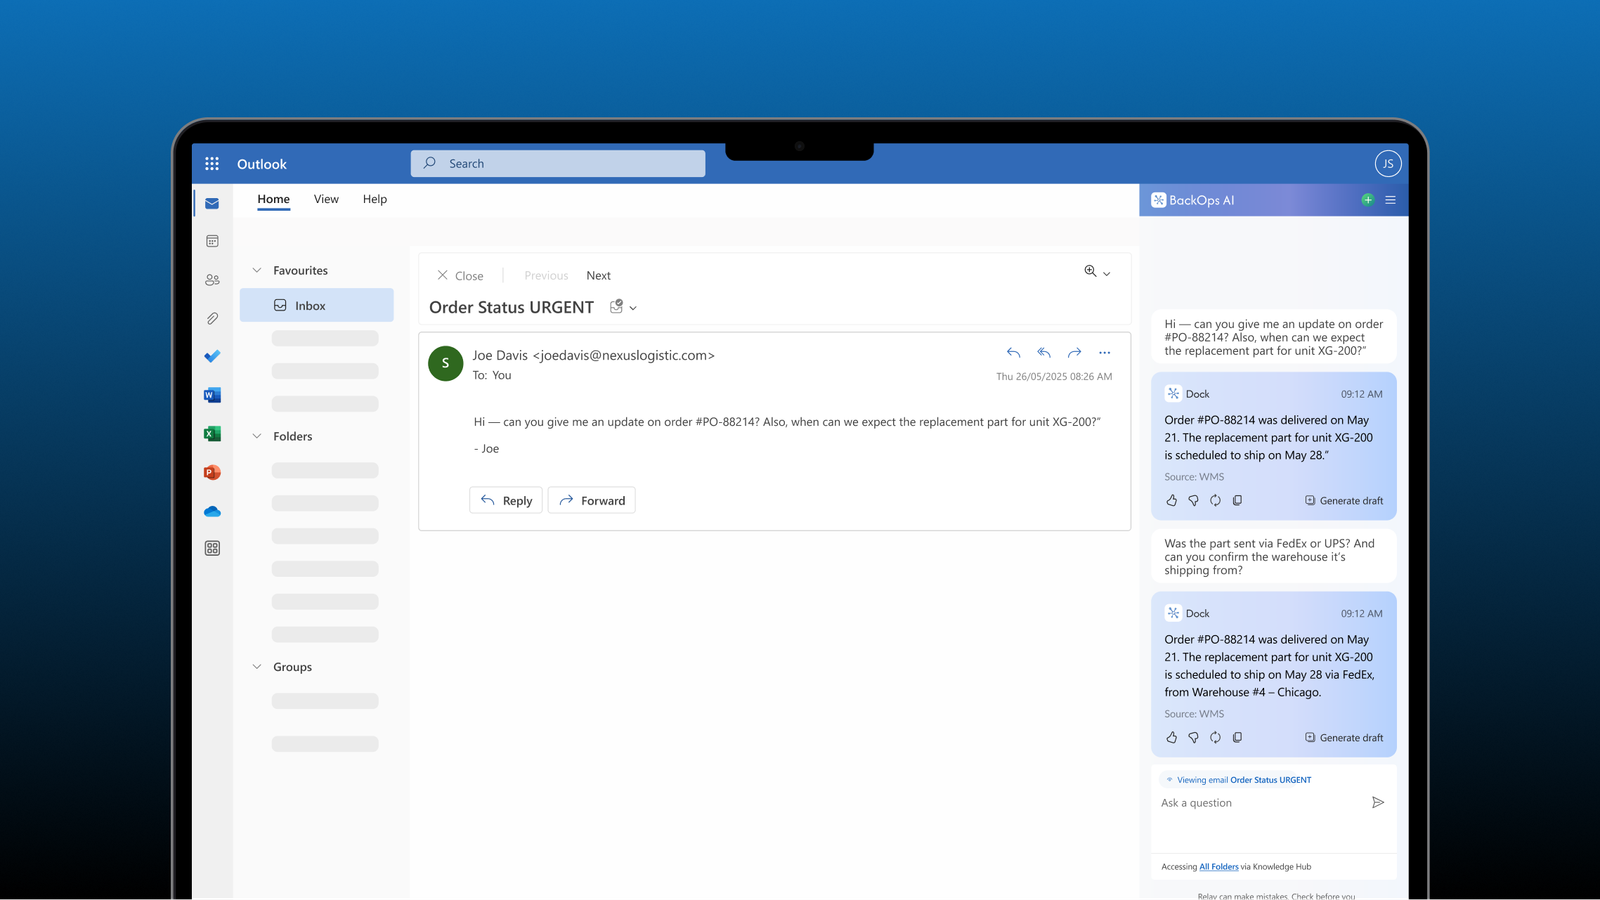Open the To Do checkmark icon in the left rail

[x=212, y=356]
